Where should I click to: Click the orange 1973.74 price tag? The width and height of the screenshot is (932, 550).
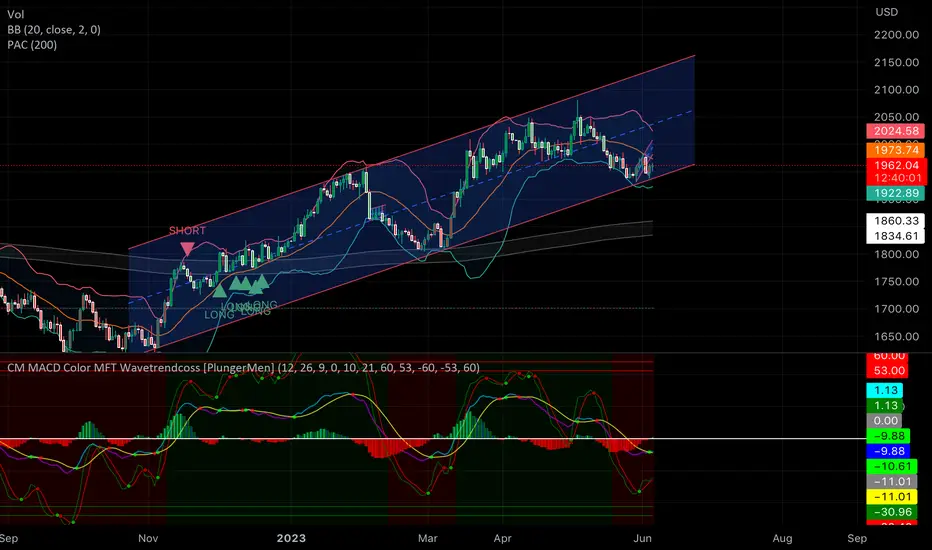coord(896,150)
